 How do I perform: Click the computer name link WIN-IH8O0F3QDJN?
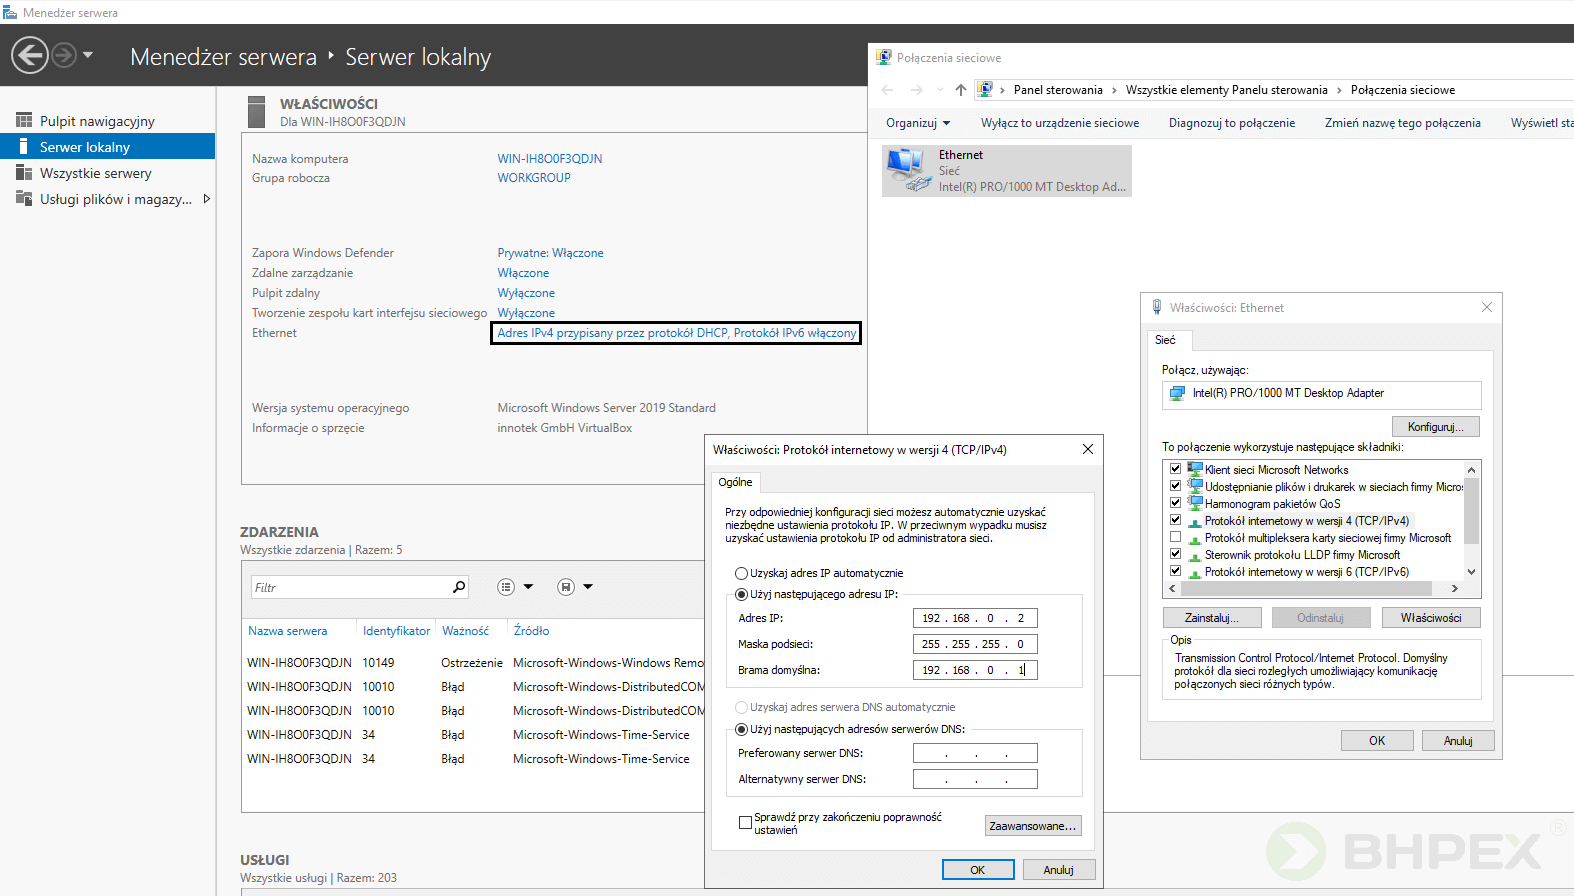[550, 159]
